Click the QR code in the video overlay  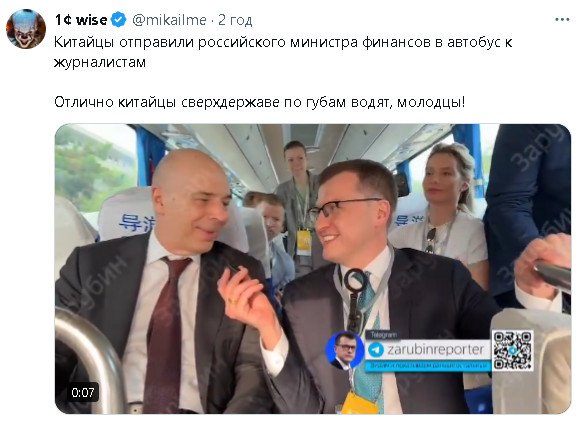pyautogui.click(x=512, y=350)
